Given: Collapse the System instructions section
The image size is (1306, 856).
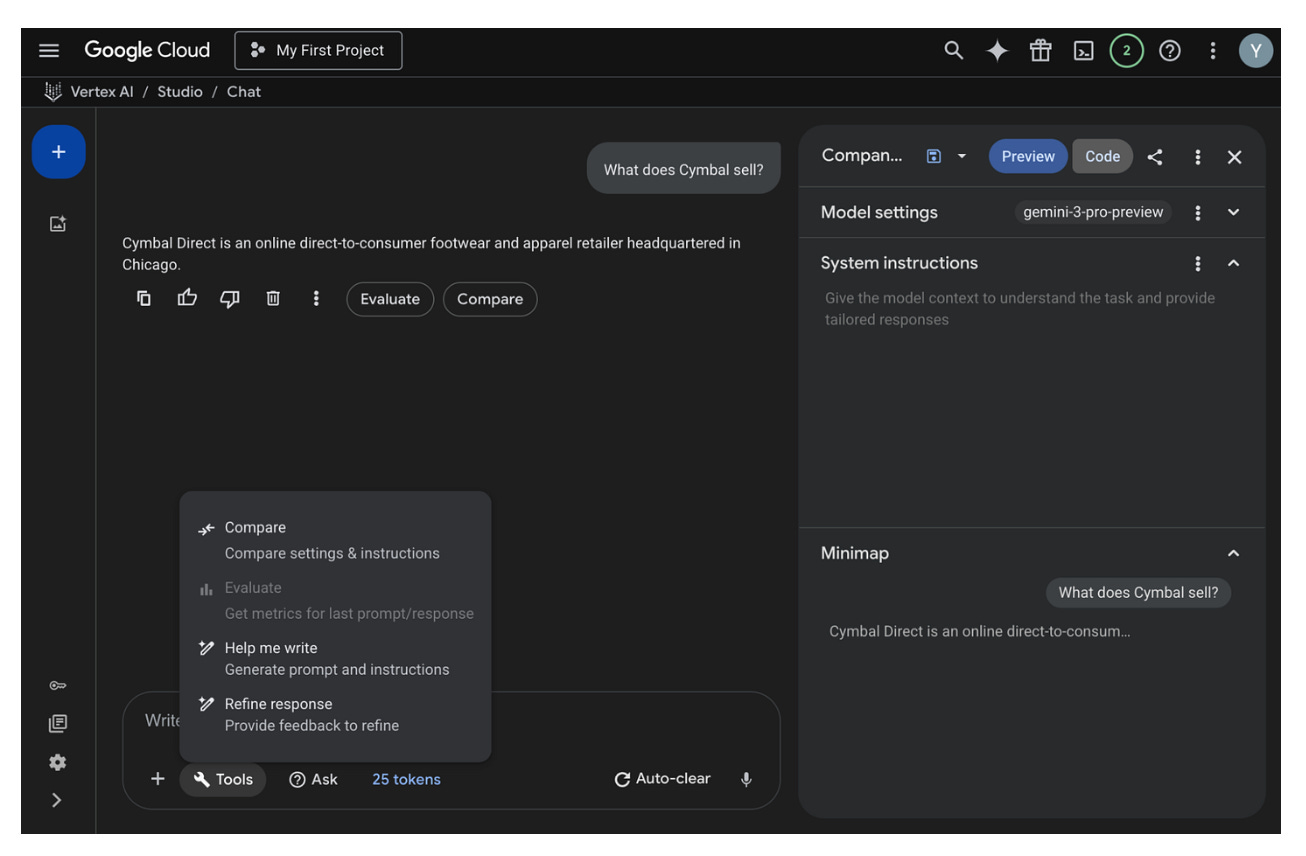Looking at the screenshot, I should [x=1233, y=263].
